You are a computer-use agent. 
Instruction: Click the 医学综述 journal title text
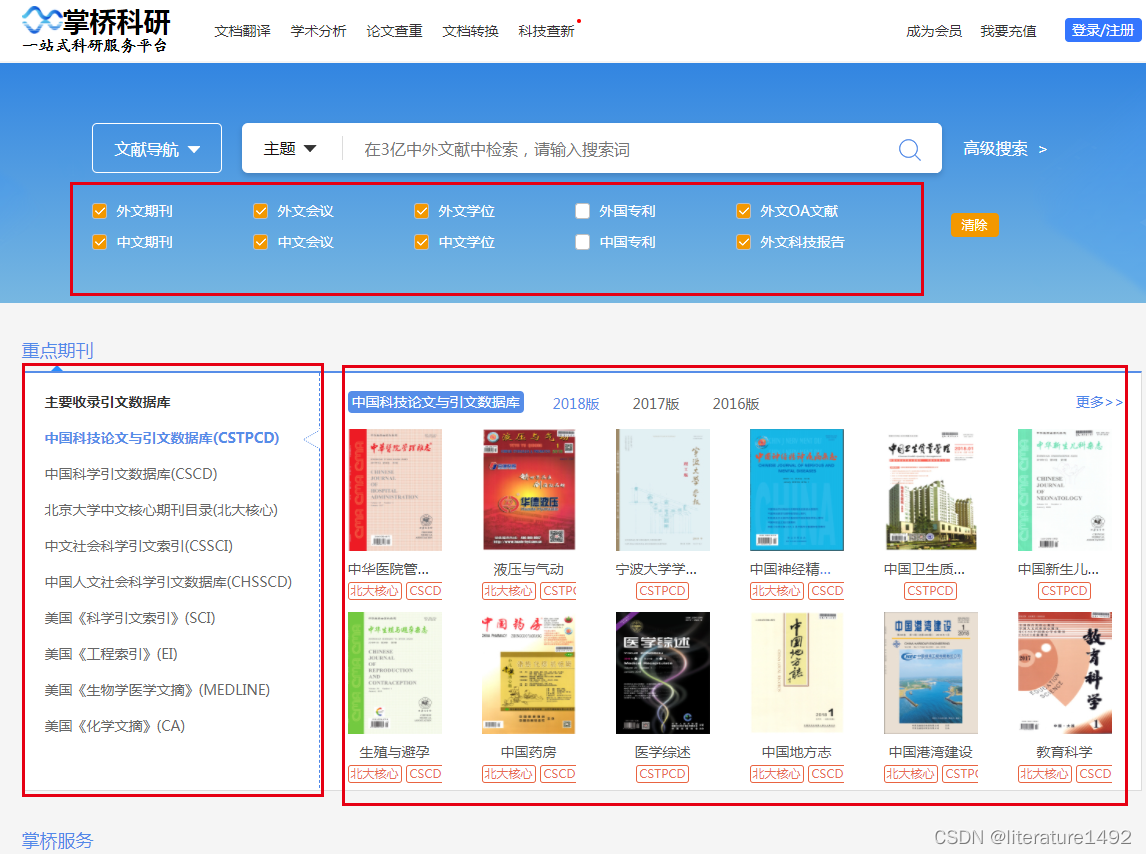click(x=663, y=752)
